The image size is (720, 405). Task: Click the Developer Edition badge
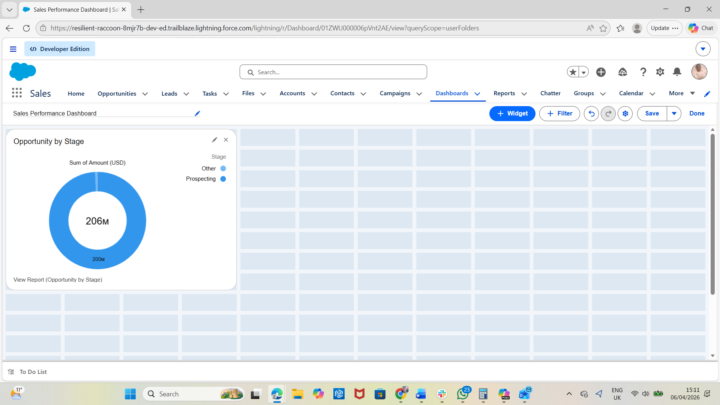point(60,49)
